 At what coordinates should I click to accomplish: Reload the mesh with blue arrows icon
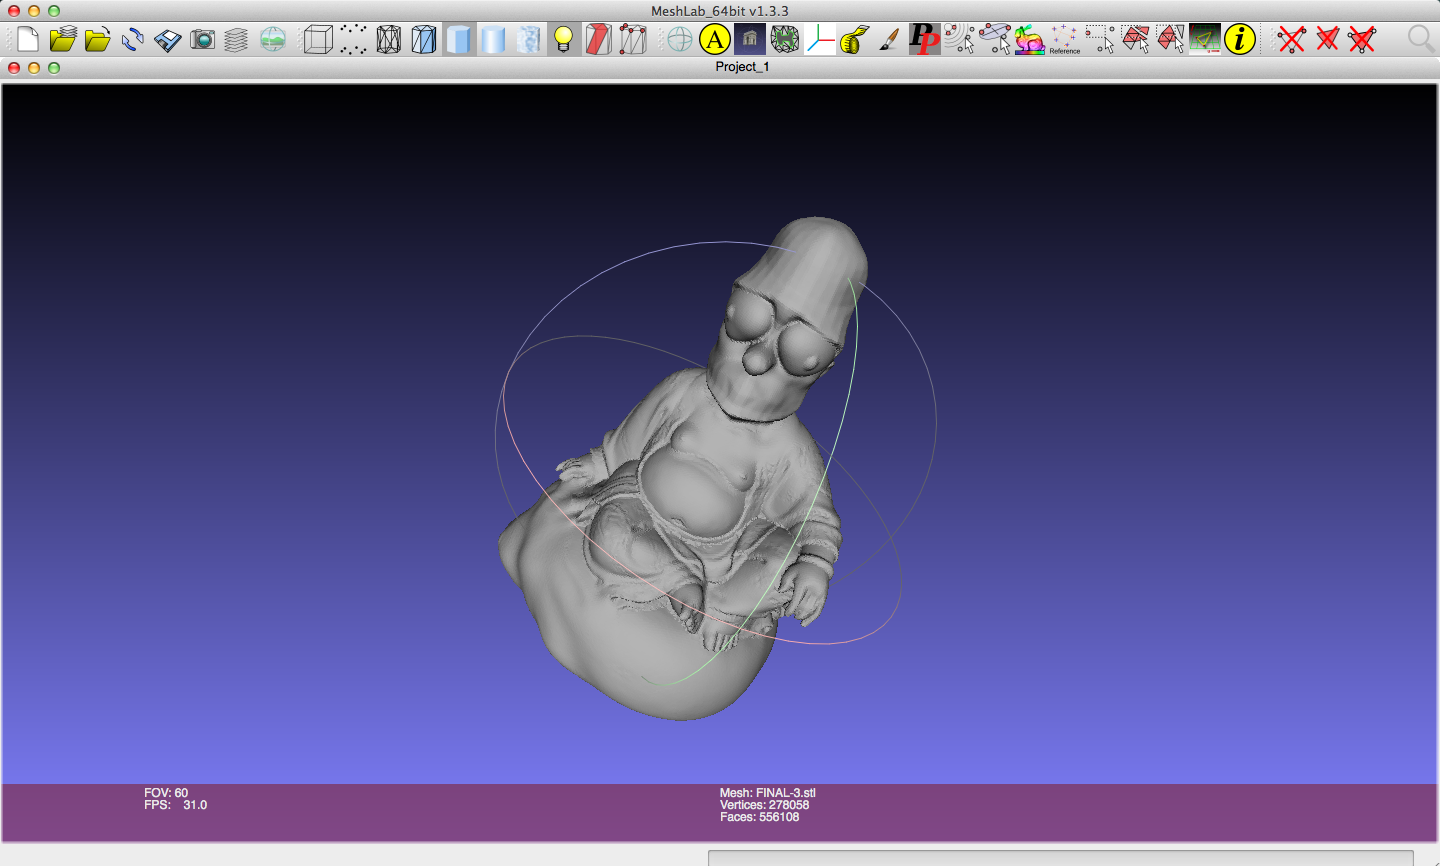[x=132, y=40]
